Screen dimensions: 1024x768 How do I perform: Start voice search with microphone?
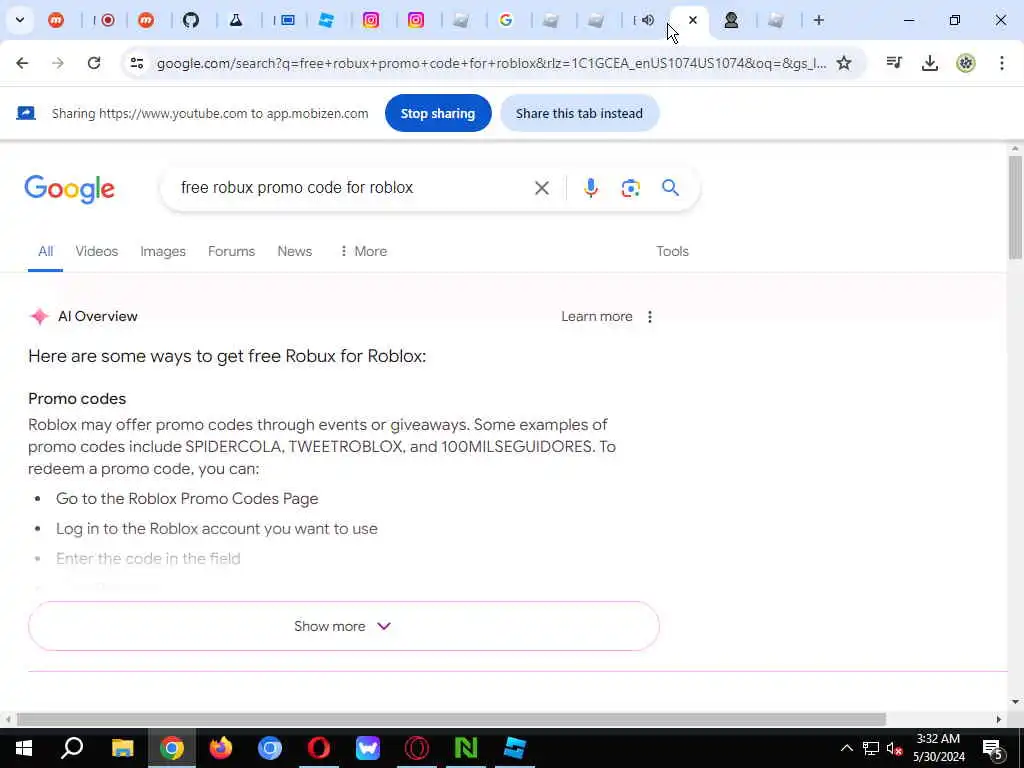tap(590, 188)
